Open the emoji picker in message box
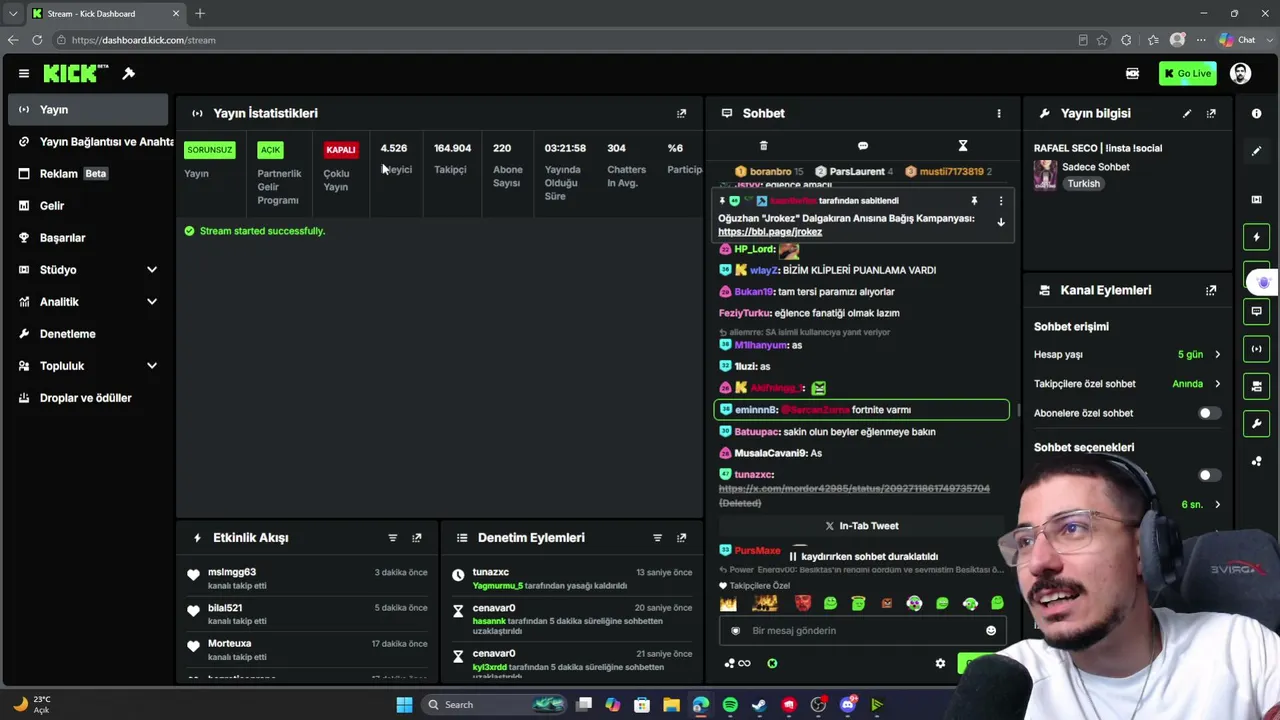This screenshot has height=720, width=1280. point(991,631)
